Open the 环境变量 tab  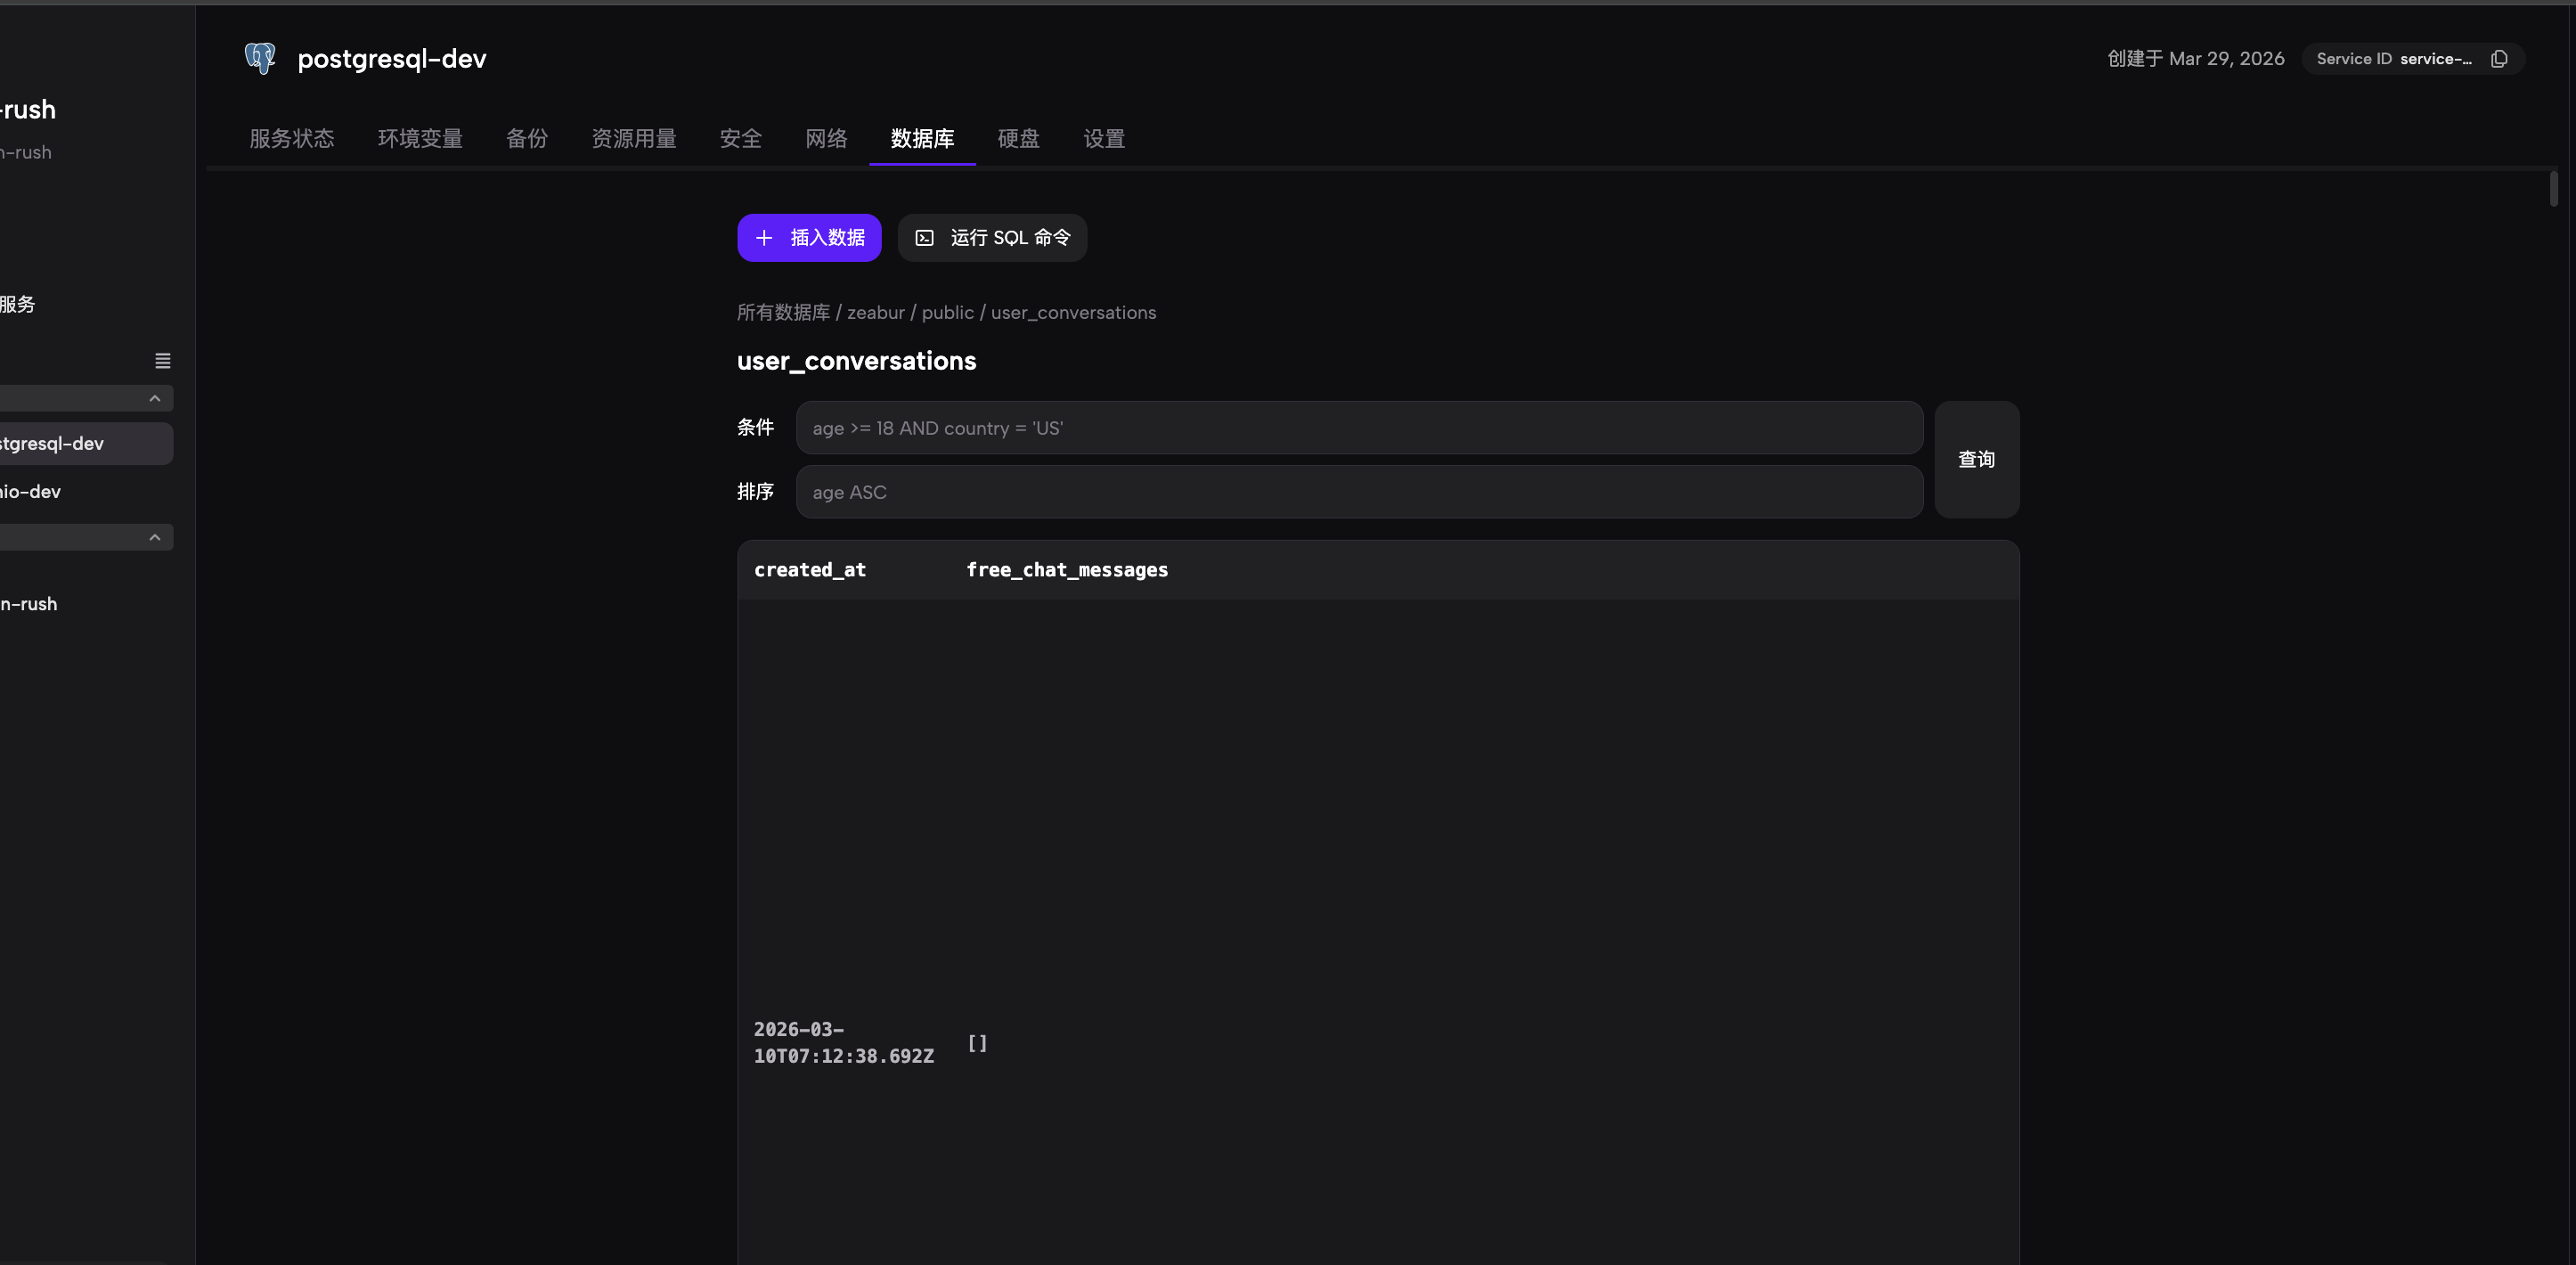420,139
